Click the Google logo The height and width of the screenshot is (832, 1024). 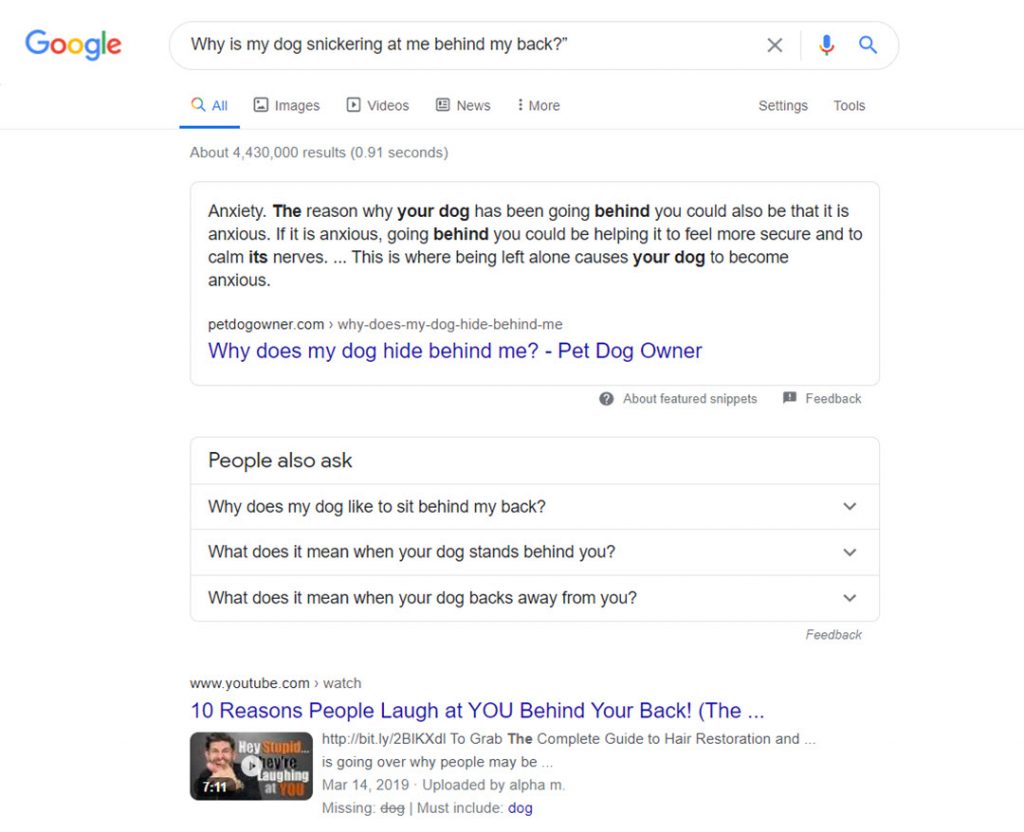72,44
